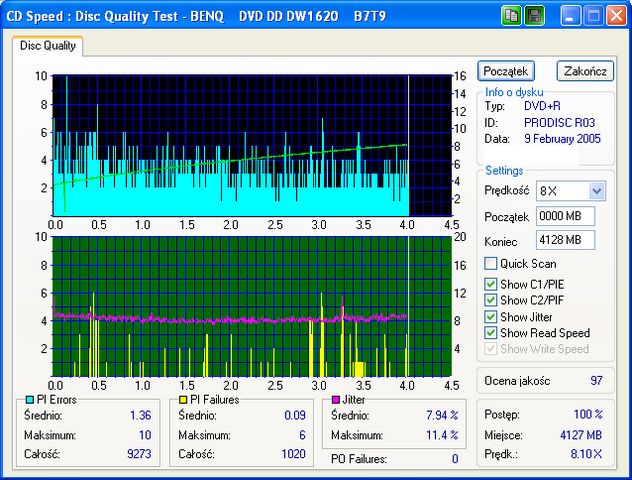
Task: Select the Disc Quality tab
Action: 48,46
